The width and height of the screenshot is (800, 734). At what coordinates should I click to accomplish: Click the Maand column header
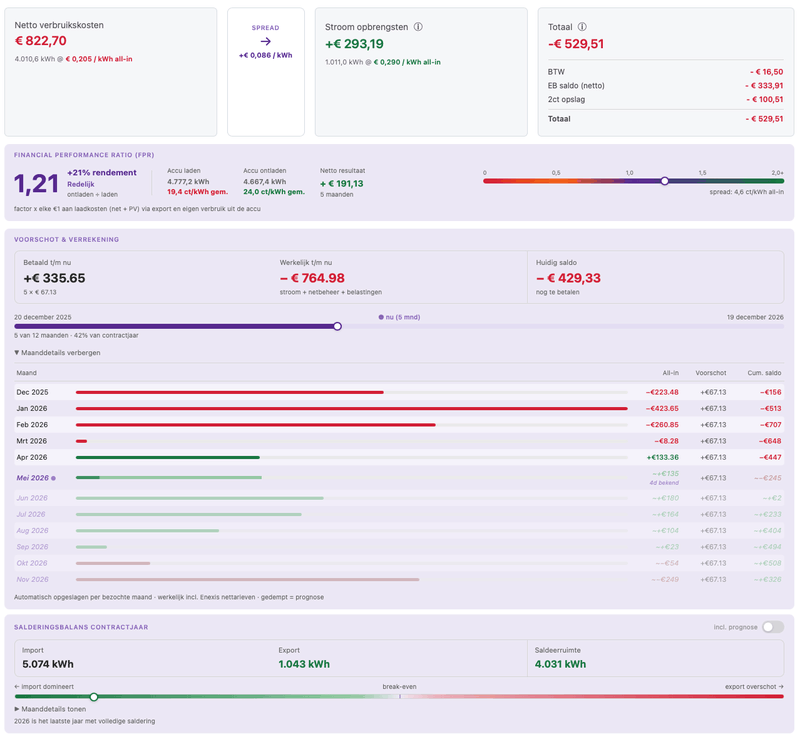pyautogui.click(x=27, y=373)
